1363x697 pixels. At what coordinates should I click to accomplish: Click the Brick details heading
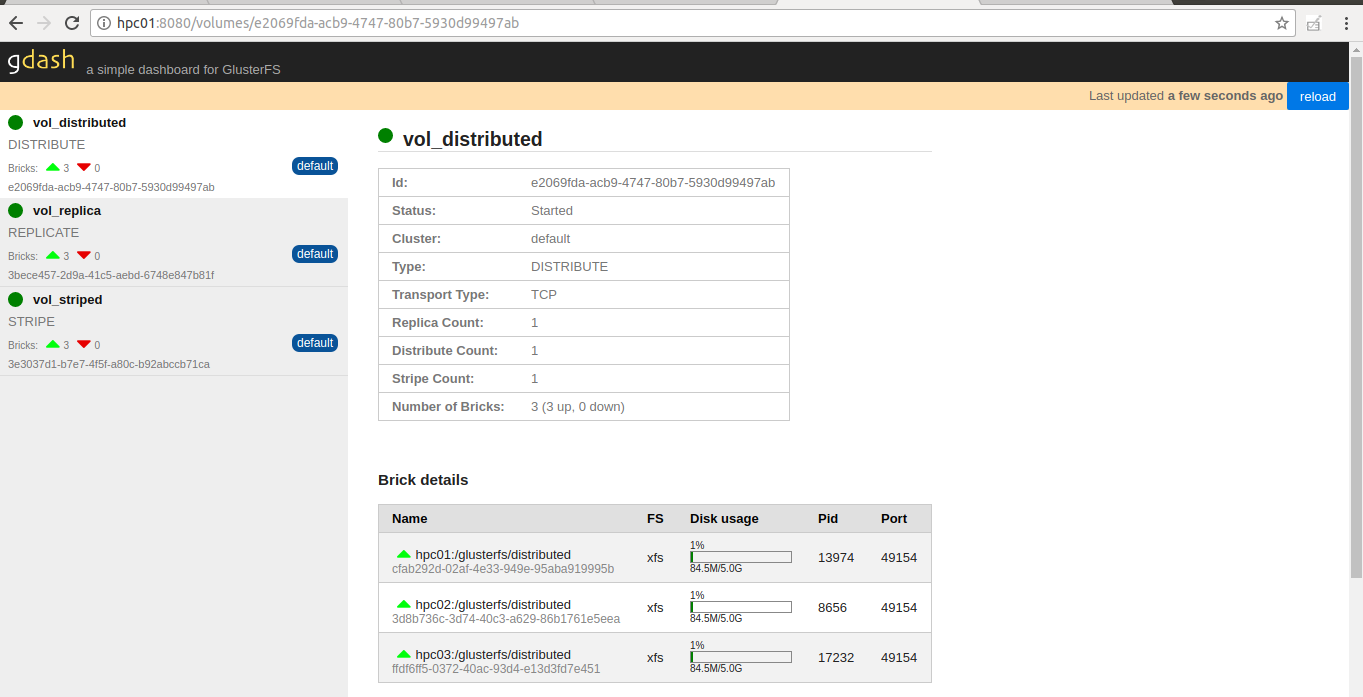click(423, 479)
